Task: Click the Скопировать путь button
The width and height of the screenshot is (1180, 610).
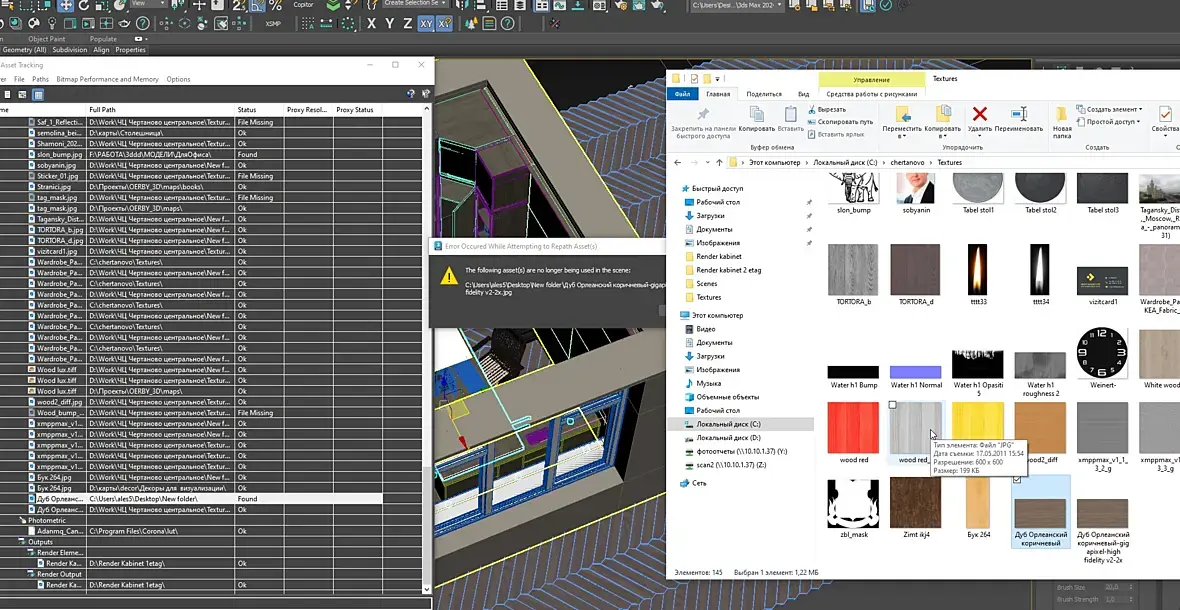Action: click(x=843, y=122)
